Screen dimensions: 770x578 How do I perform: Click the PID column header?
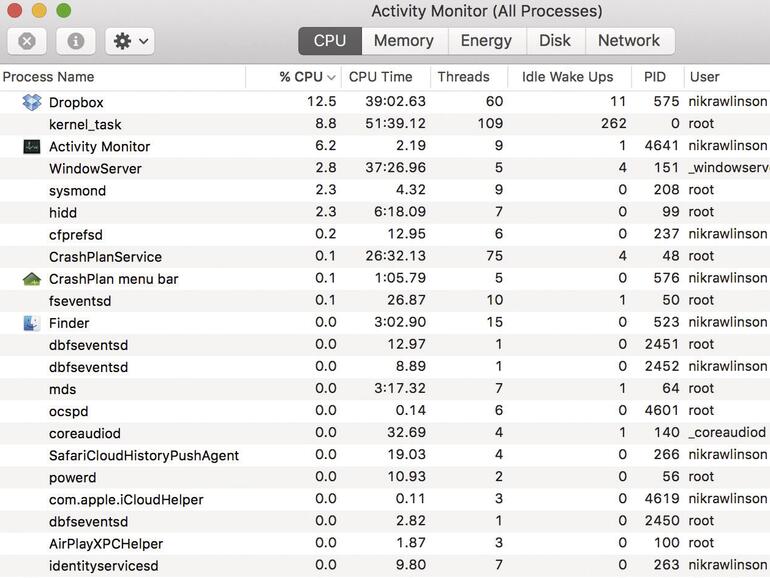[655, 77]
